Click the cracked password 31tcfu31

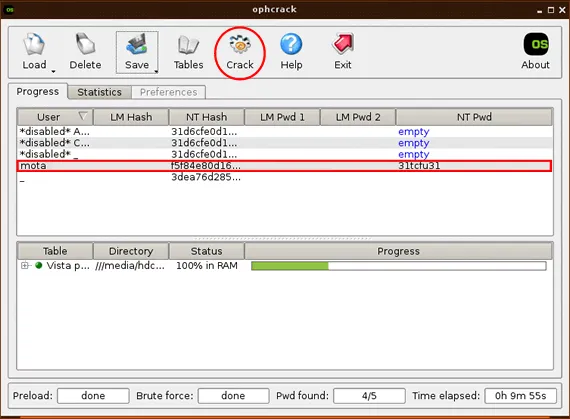(419, 166)
